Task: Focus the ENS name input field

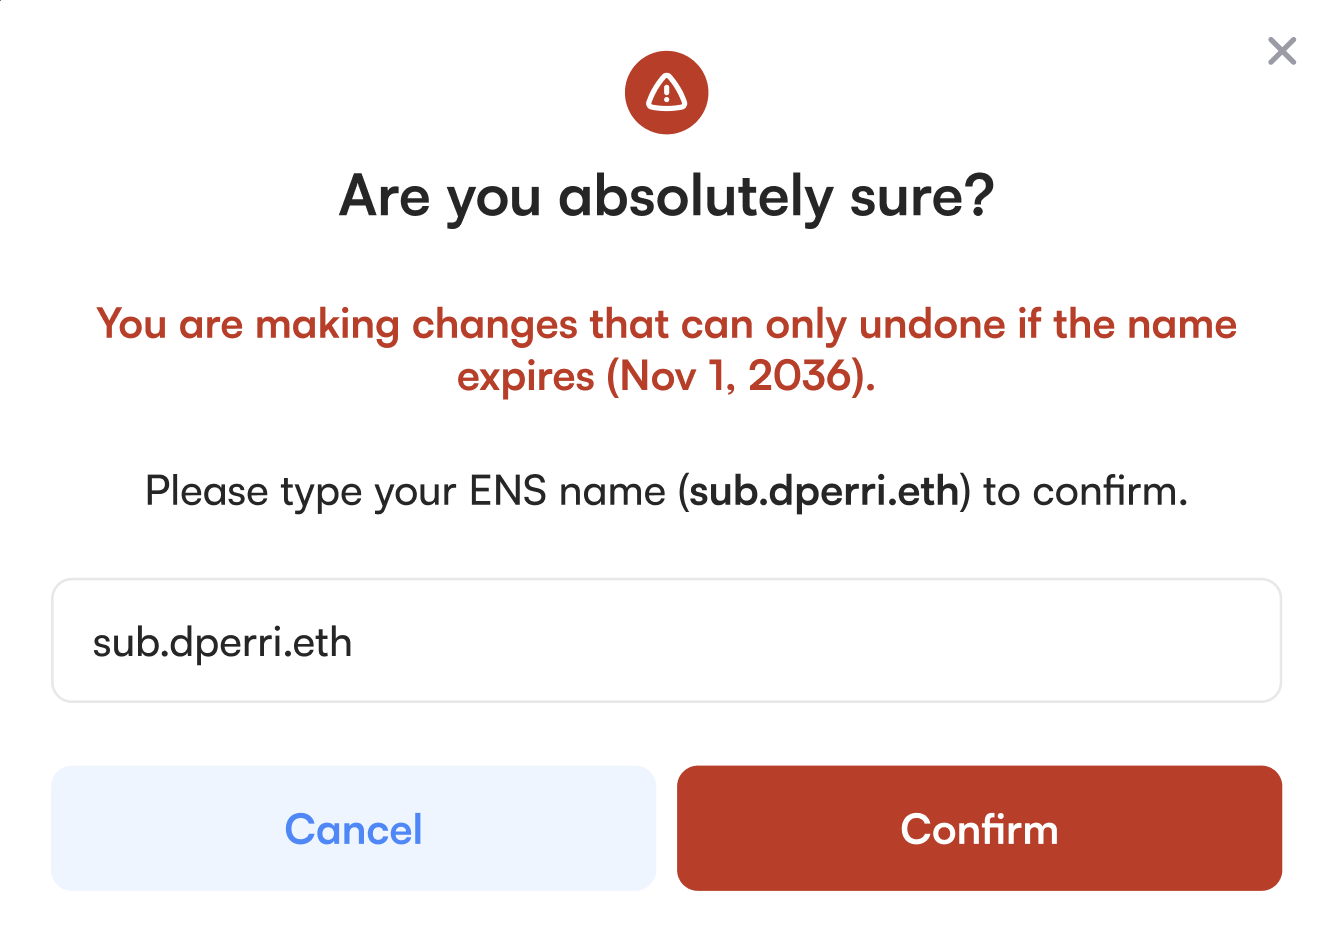Action: [x=666, y=641]
